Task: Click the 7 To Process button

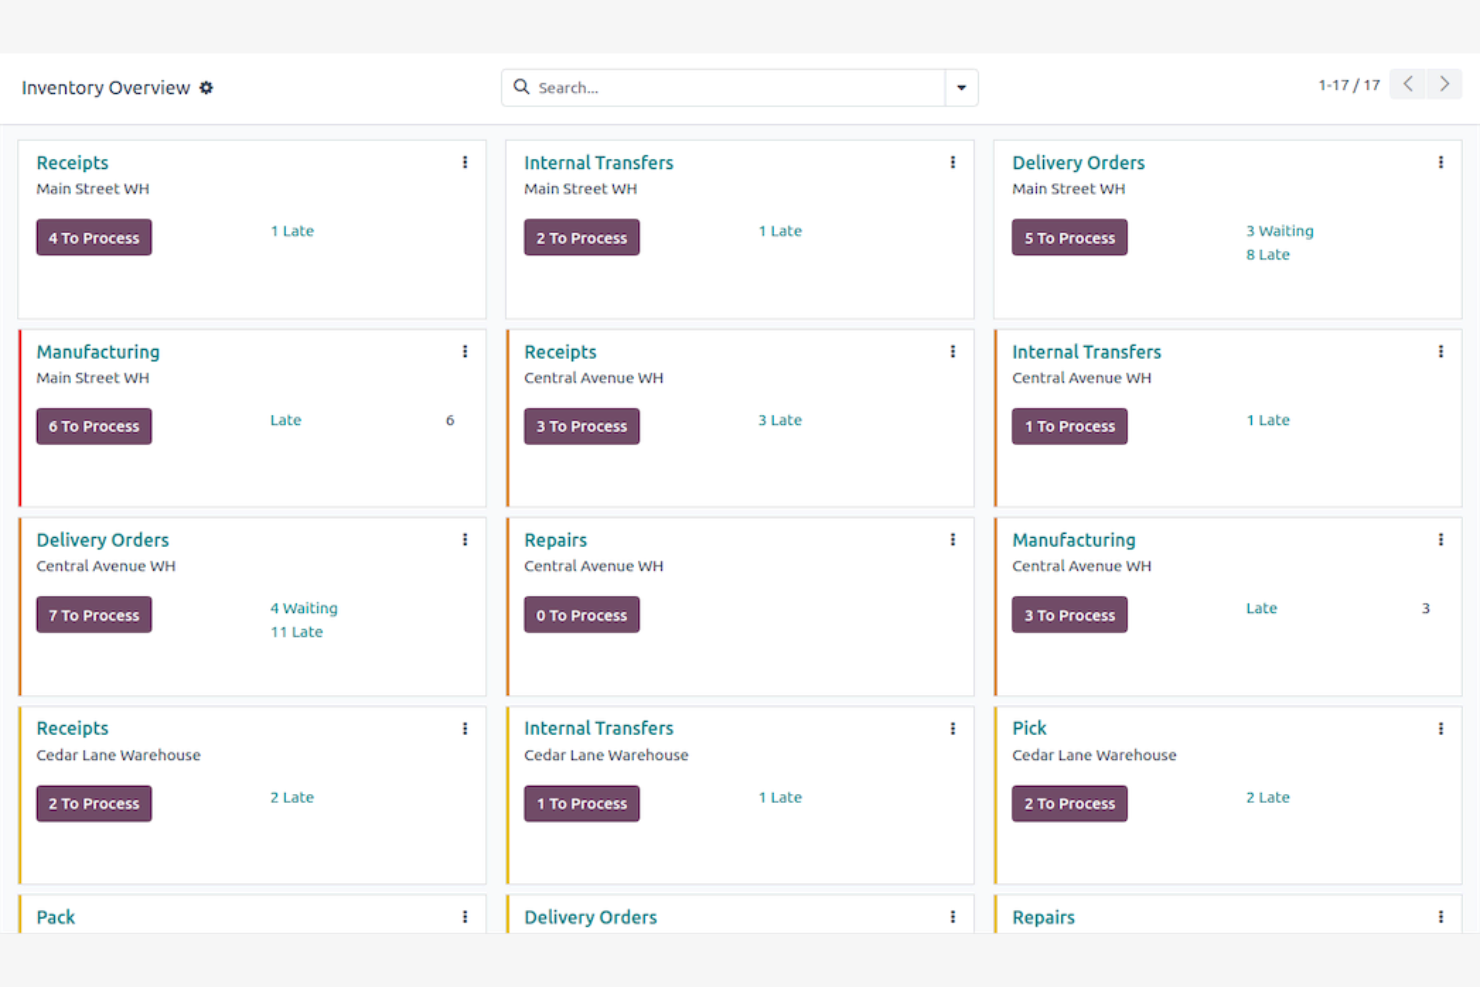Action: 94,614
